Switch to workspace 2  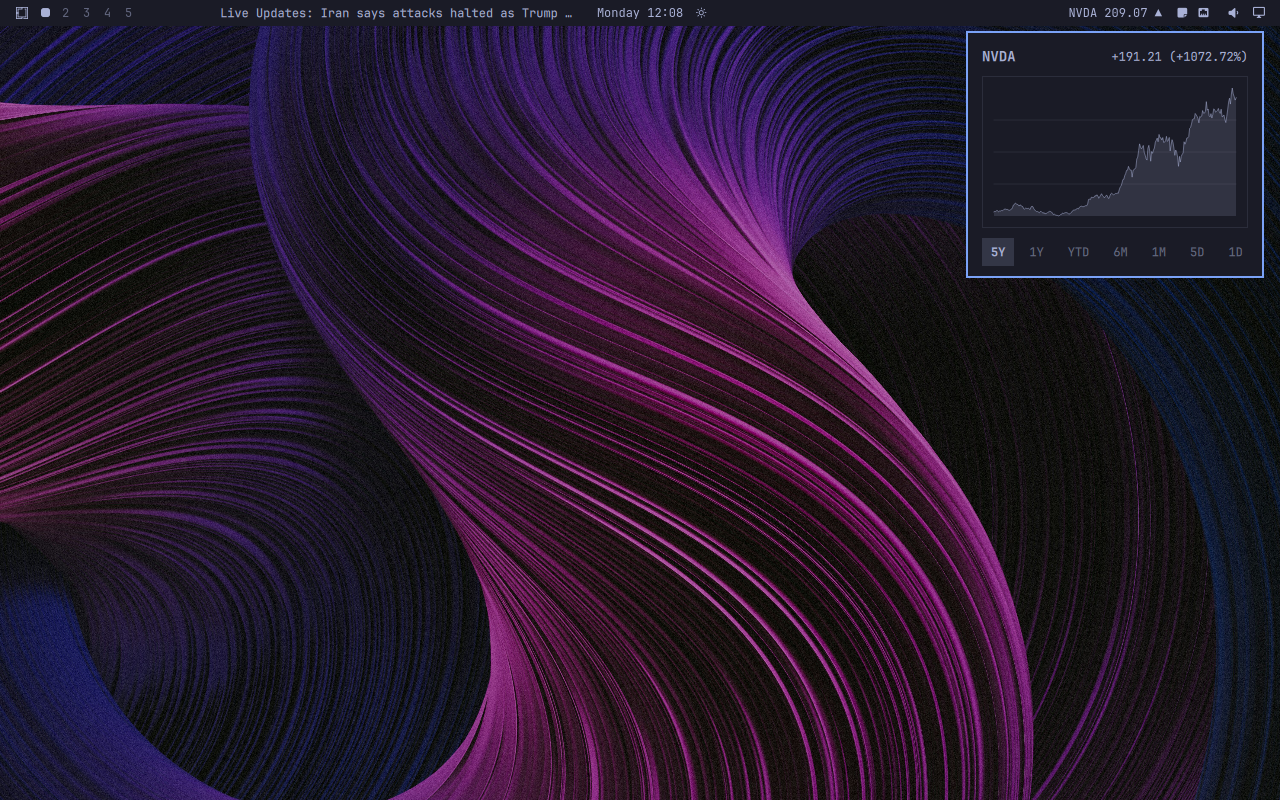pos(66,13)
